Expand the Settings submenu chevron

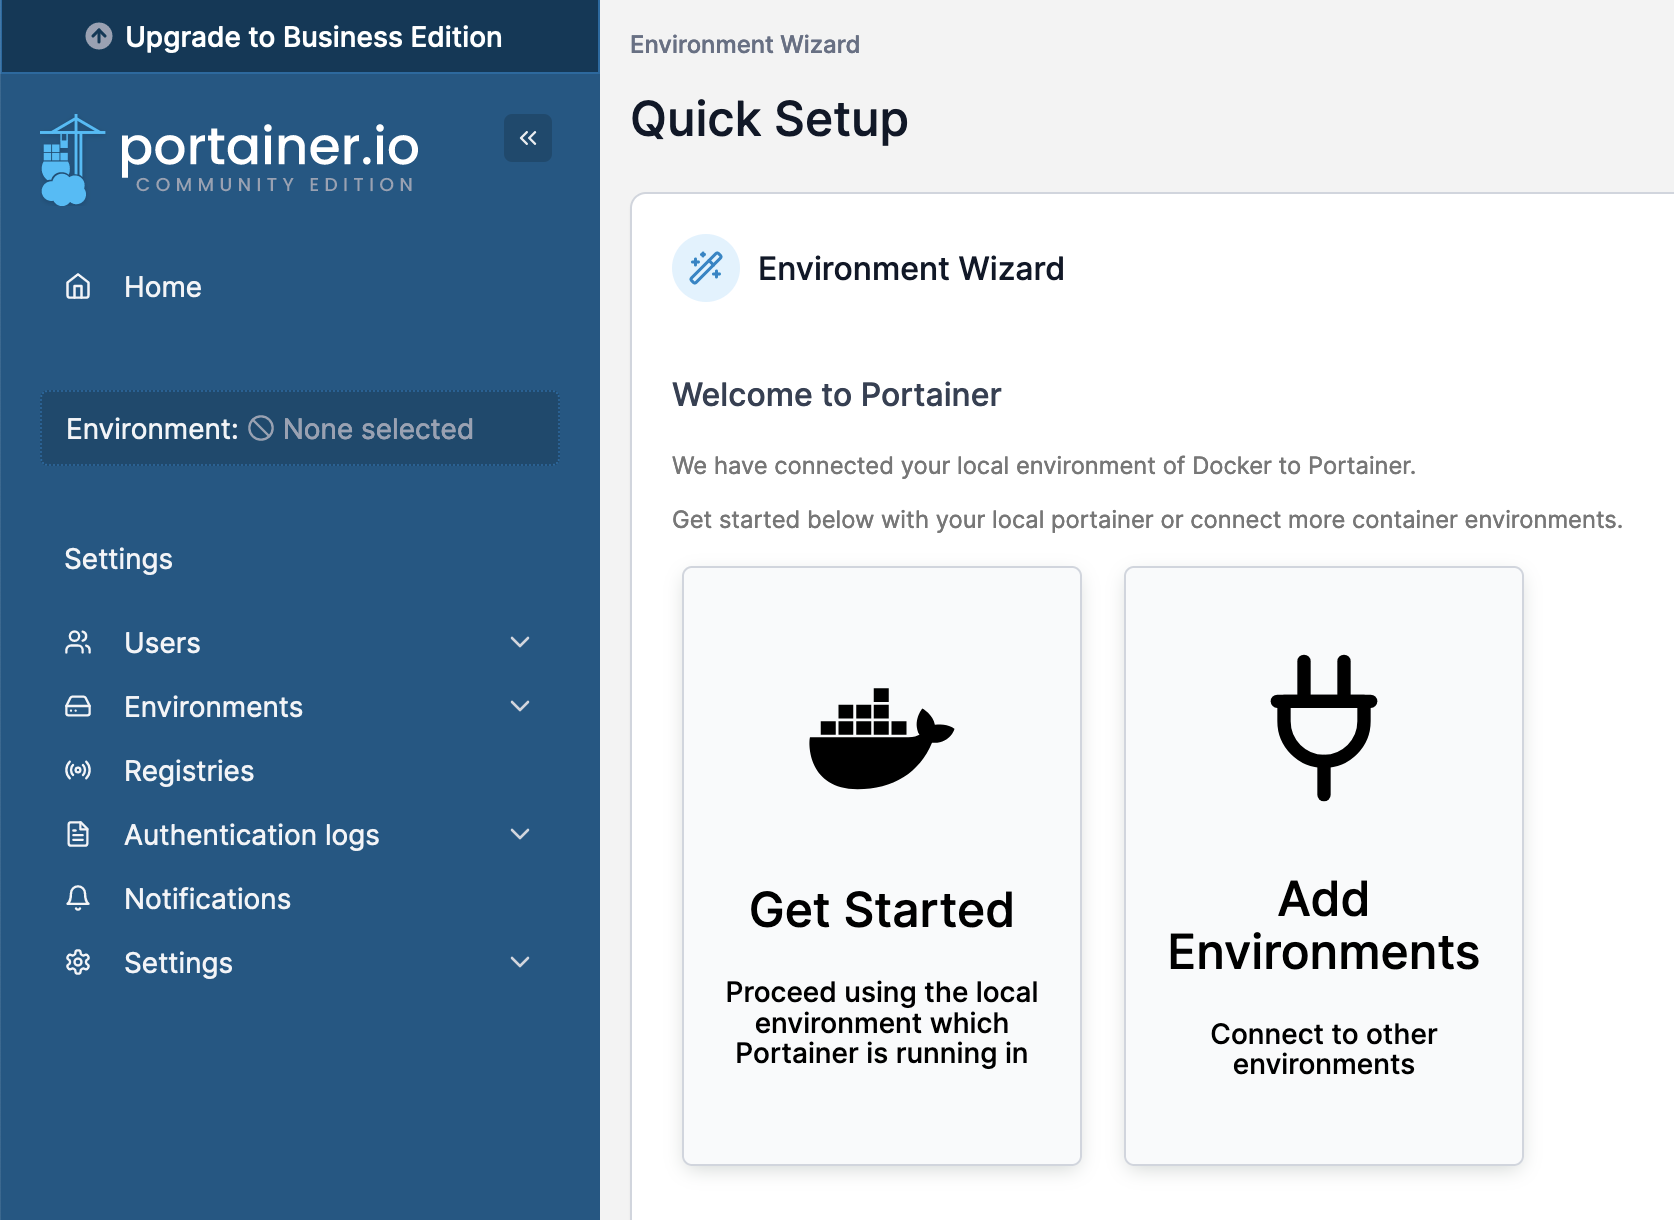pos(520,962)
